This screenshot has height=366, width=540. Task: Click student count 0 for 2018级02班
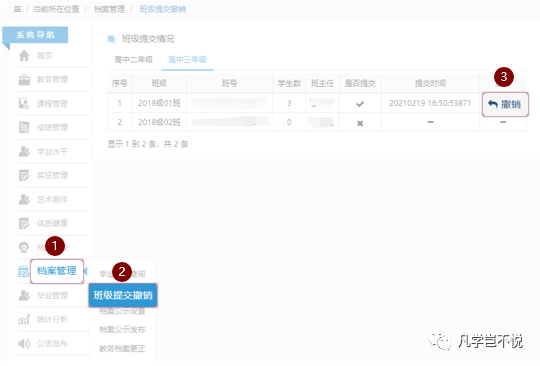[289, 122]
